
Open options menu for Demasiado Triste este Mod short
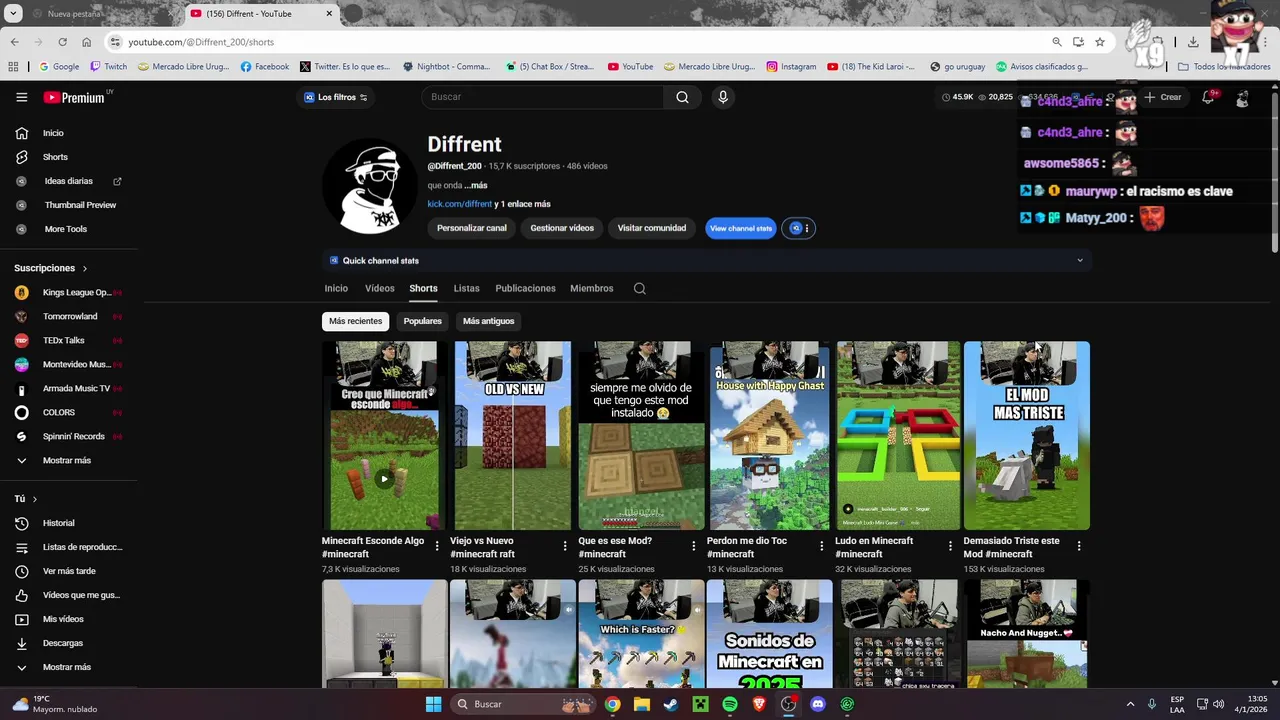pyautogui.click(x=1079, y=546)
